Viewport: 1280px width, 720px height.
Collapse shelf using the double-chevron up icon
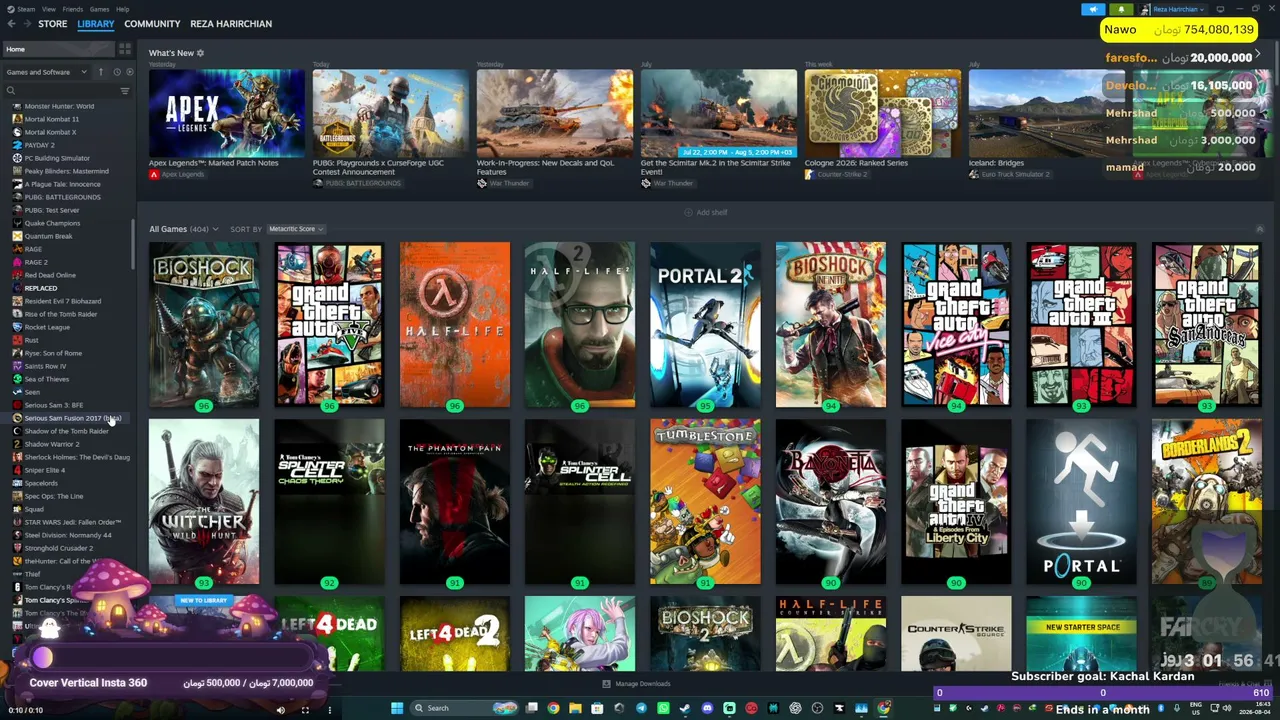click(x=1259, y=229)
